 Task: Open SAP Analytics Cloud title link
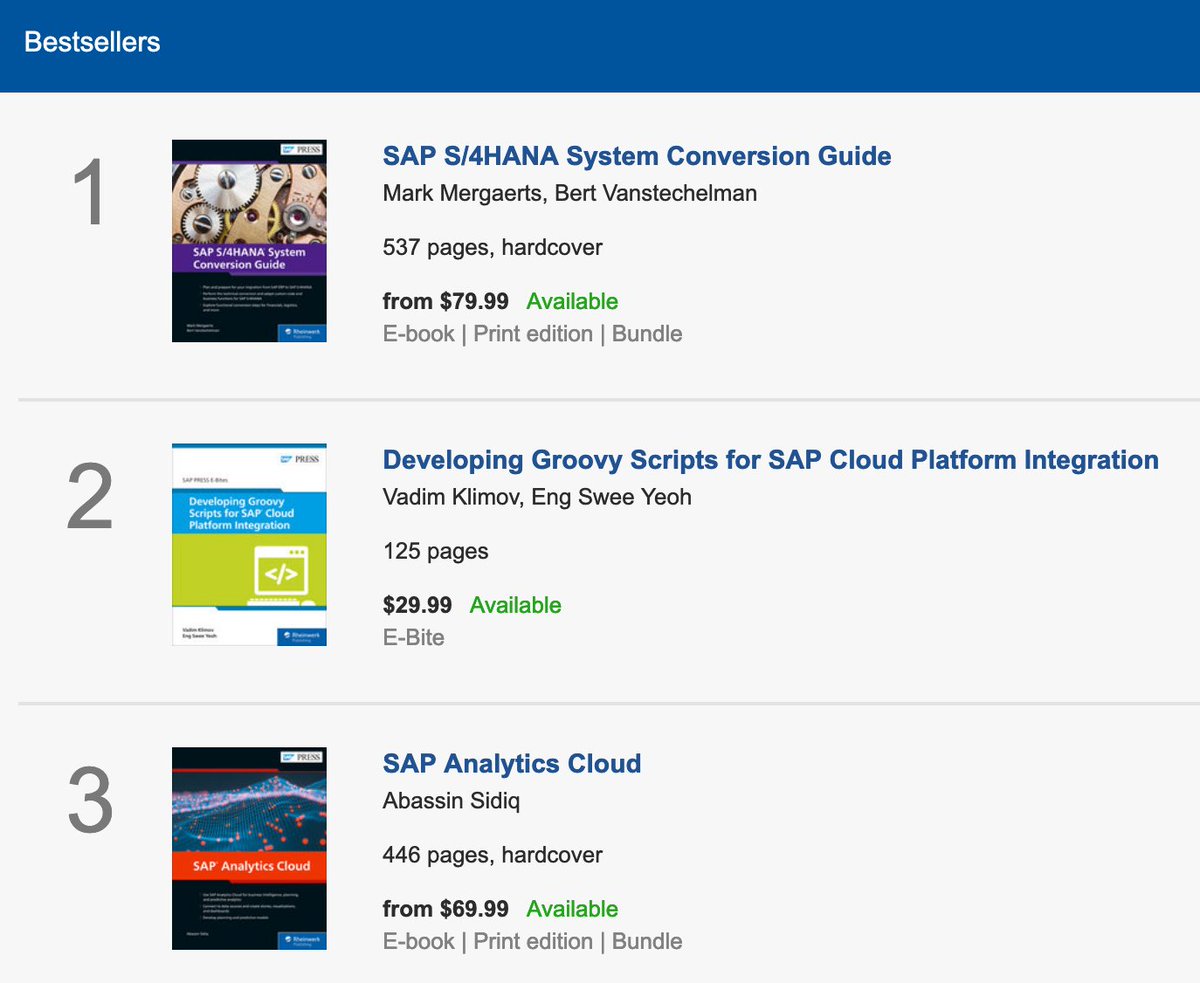click(x=511, y=765)
